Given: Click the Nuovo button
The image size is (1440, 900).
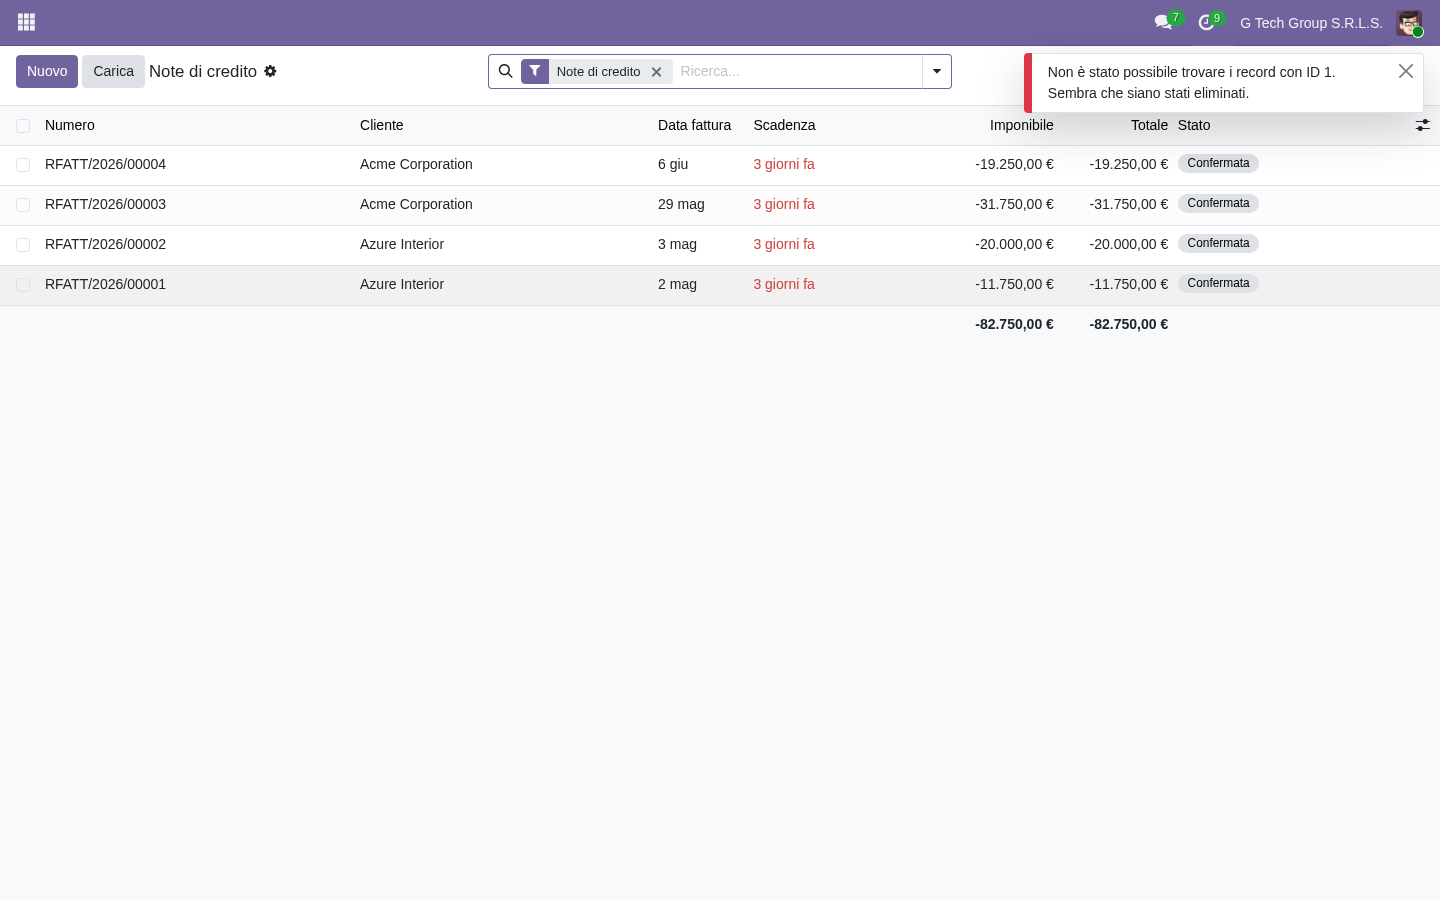Looking at the screenshot, I should [47, 71].
